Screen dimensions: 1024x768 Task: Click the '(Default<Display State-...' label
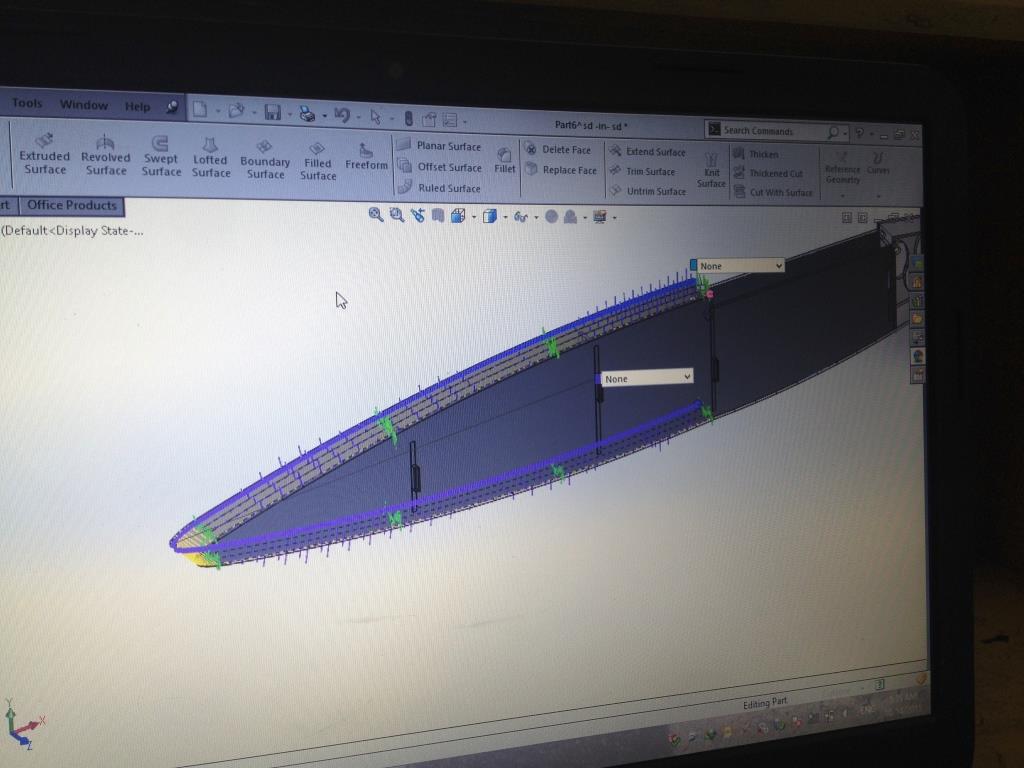(72, 231)
